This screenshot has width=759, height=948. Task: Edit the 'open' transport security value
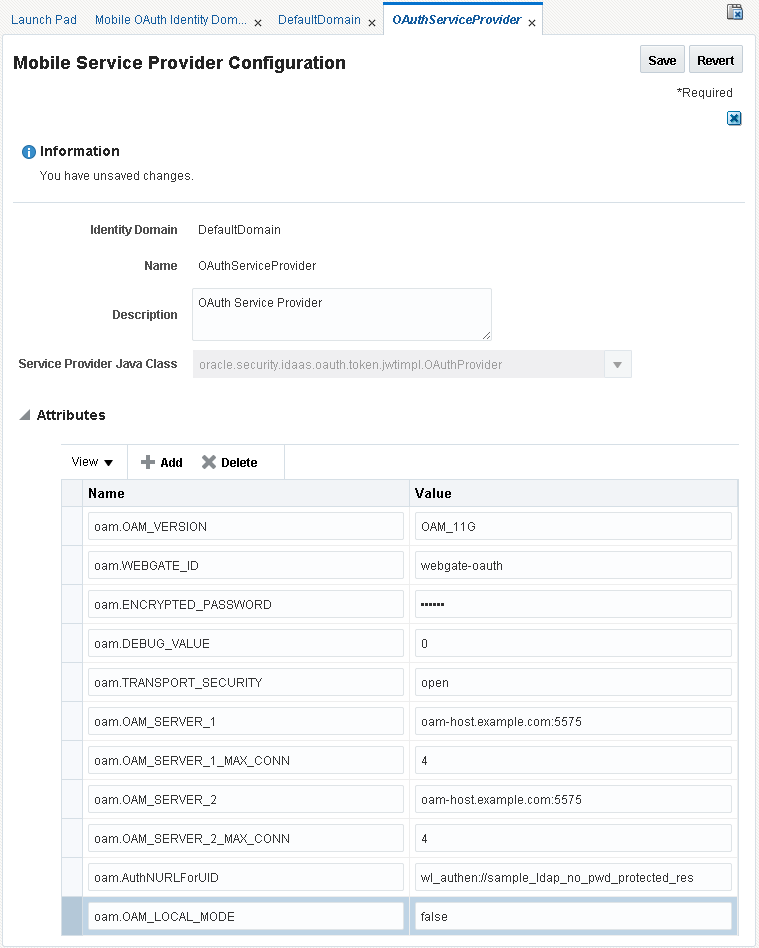(x=573, y=683)
